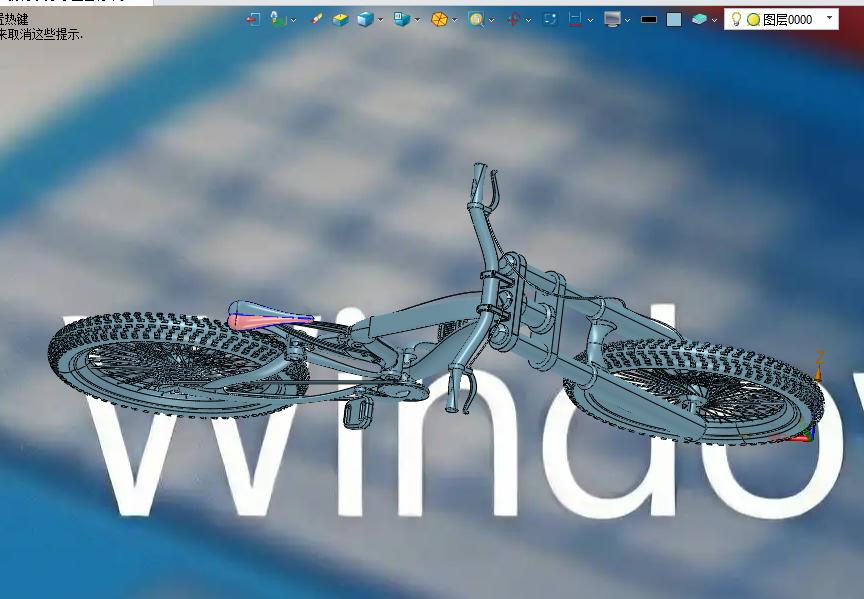Click the monitor display icon
This screenshot has height=599, width=864.
(x=612, y=19)
